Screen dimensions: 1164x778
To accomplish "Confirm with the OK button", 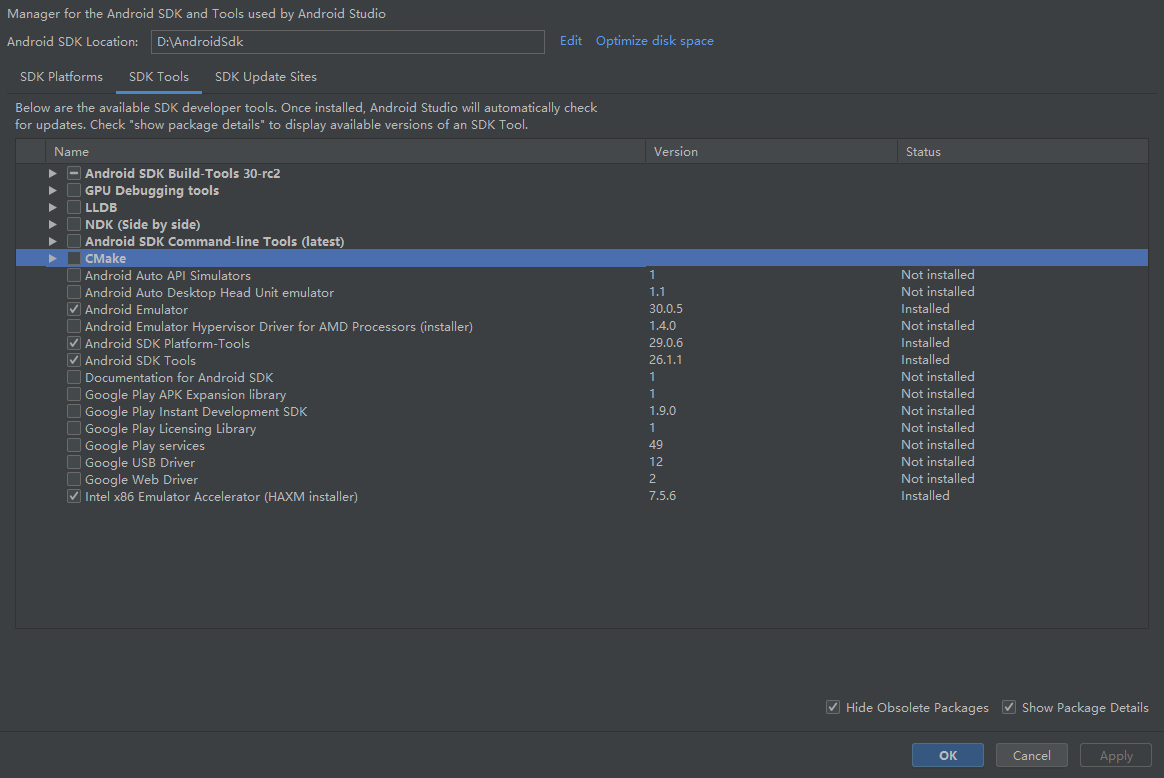I will pos(948,756).
